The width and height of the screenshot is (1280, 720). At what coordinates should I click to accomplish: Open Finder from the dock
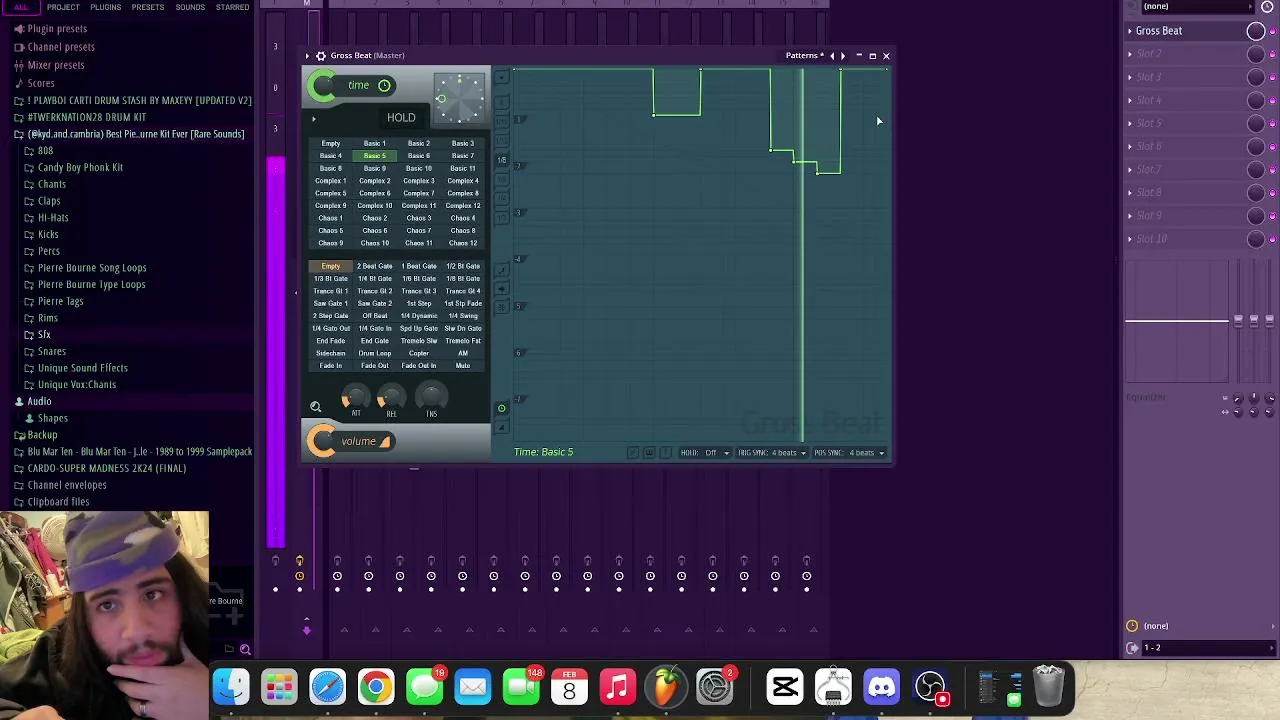click(231, 687)
